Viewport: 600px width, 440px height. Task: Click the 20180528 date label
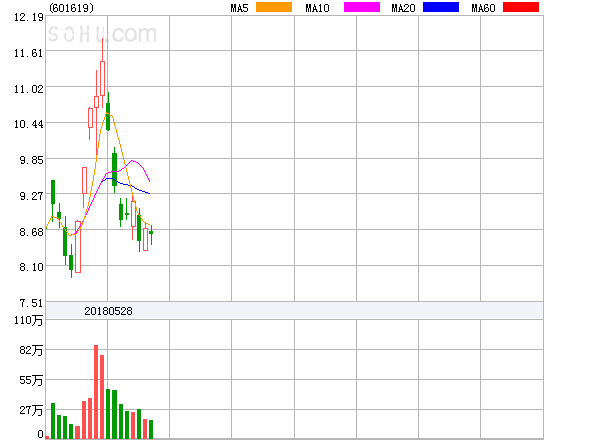click(x=108, y=311)
